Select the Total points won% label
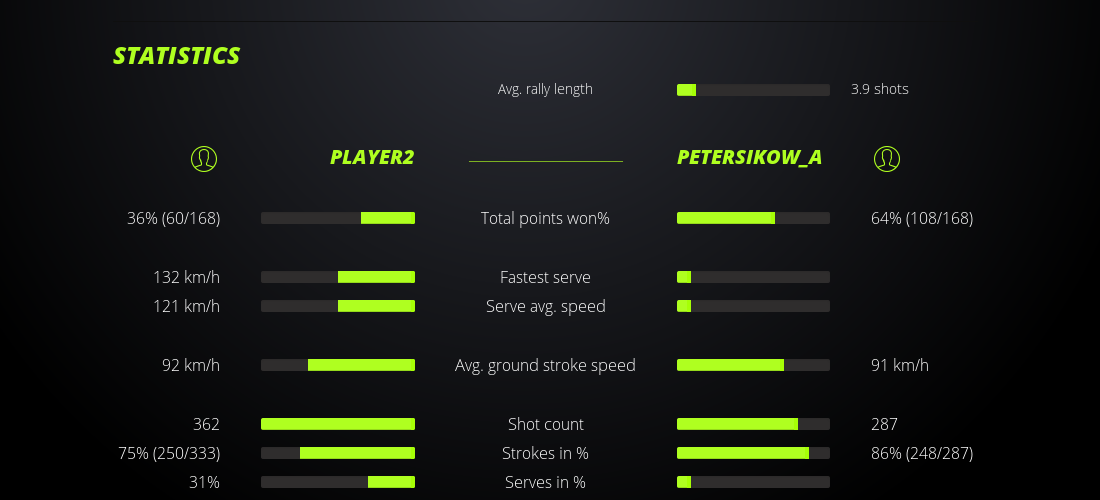Screen dimensions: 1100x500 pos(545,218)
